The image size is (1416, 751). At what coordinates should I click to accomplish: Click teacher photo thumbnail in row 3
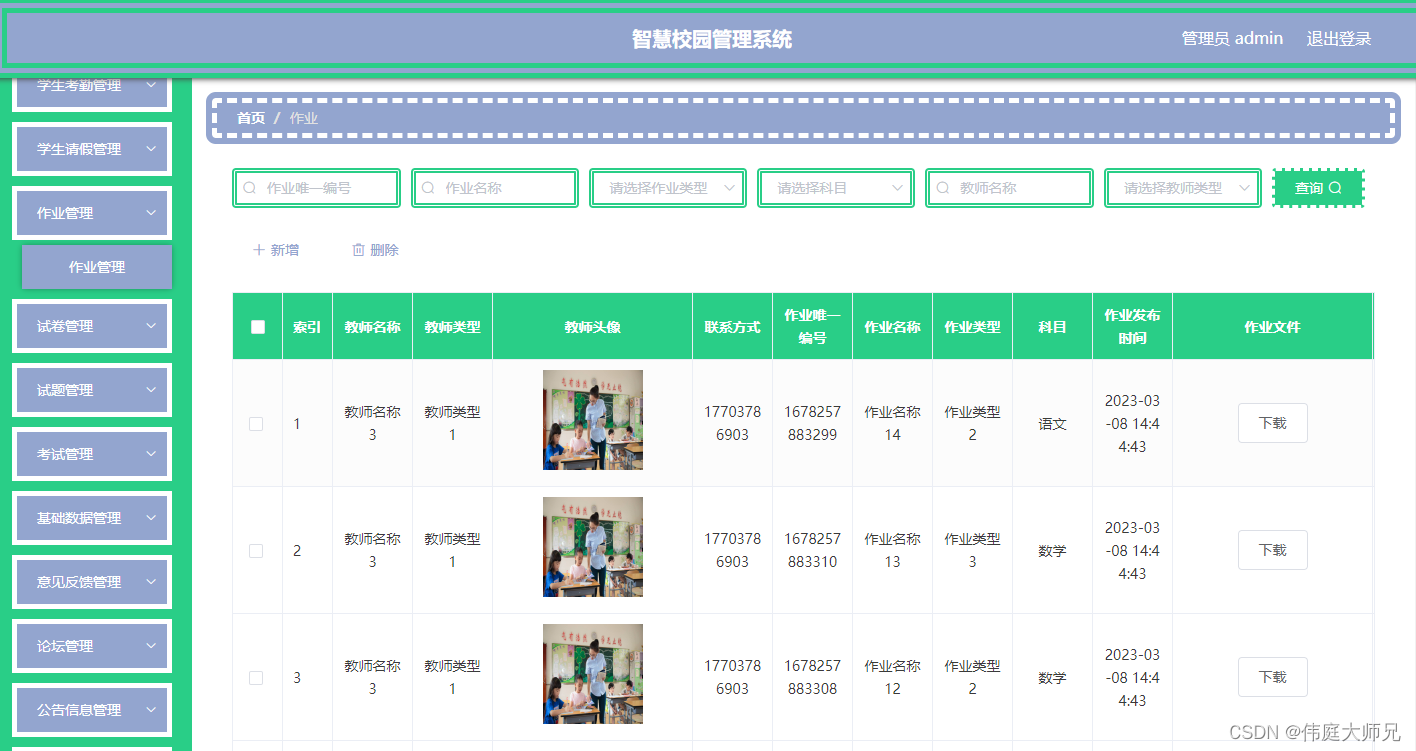(x=593, y=674)
